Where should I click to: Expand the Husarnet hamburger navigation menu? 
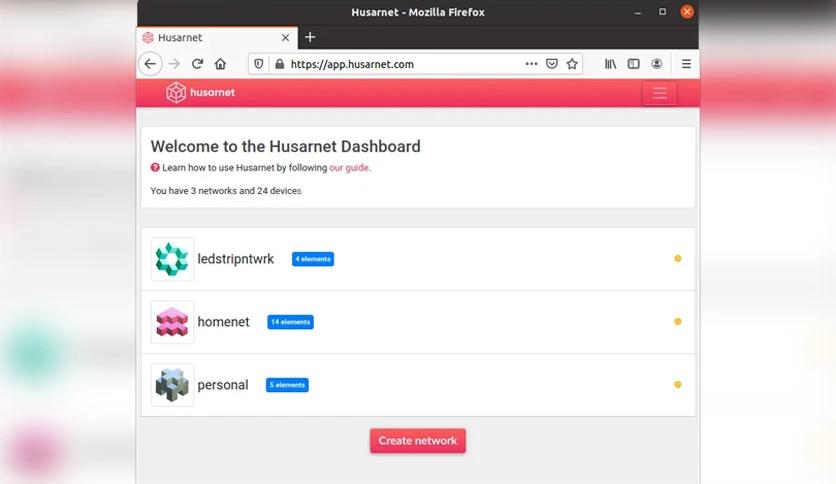[x=660, y=93]
